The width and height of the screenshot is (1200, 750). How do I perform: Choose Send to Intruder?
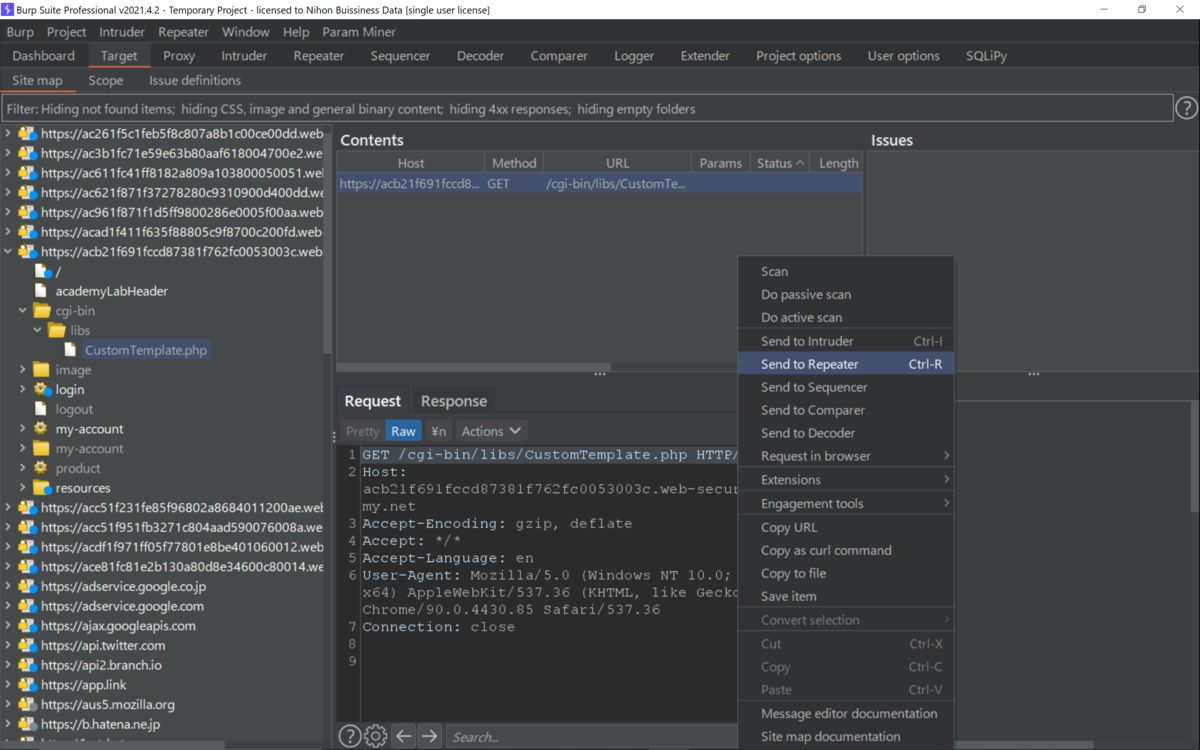[x=846, y=341]
